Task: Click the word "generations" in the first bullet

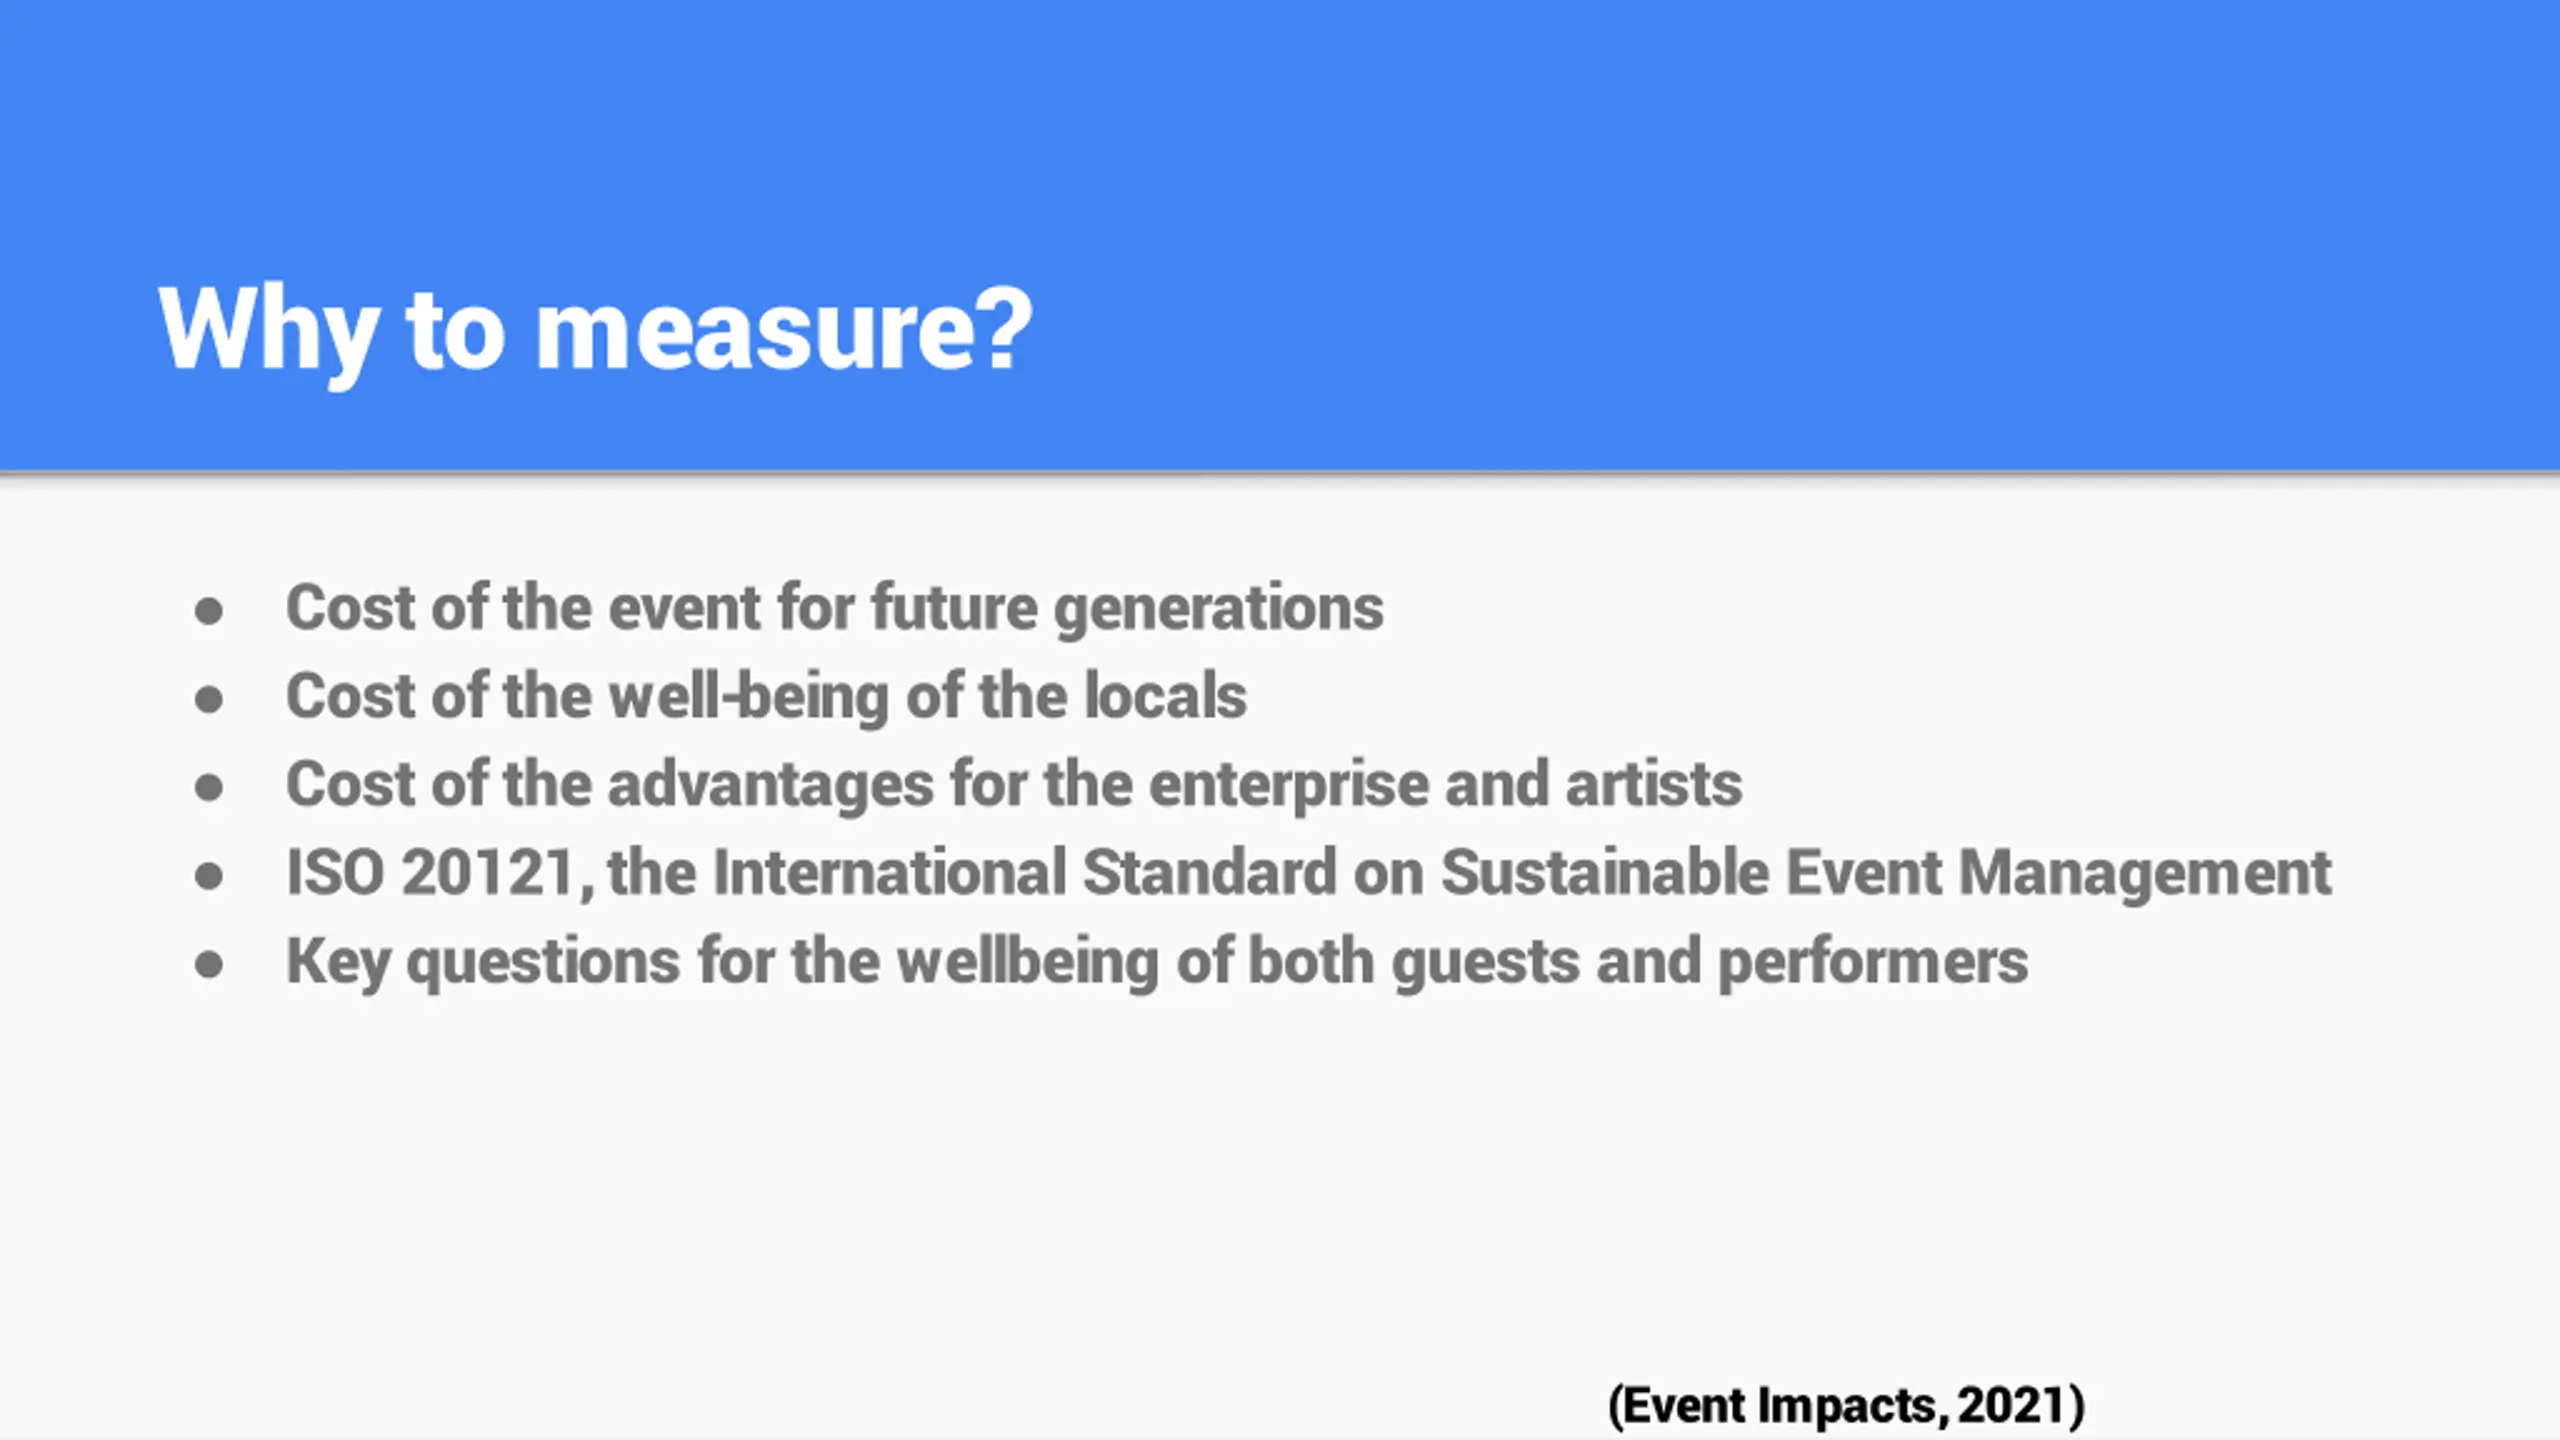Action: tap(1219, 610)
